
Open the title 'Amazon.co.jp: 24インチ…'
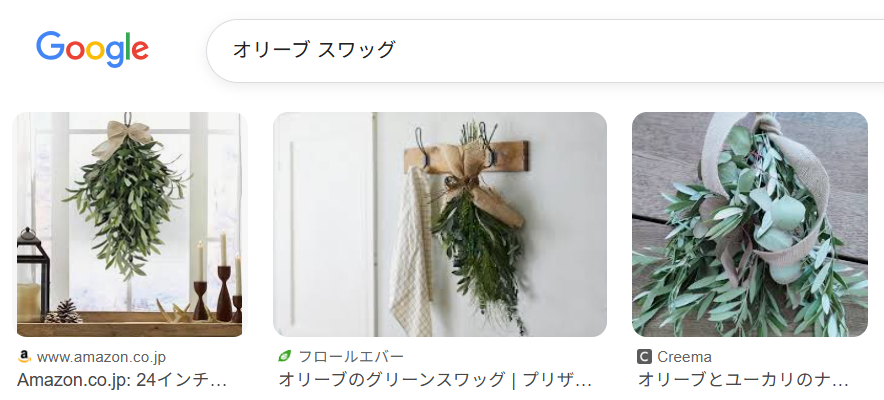[122, 380]
